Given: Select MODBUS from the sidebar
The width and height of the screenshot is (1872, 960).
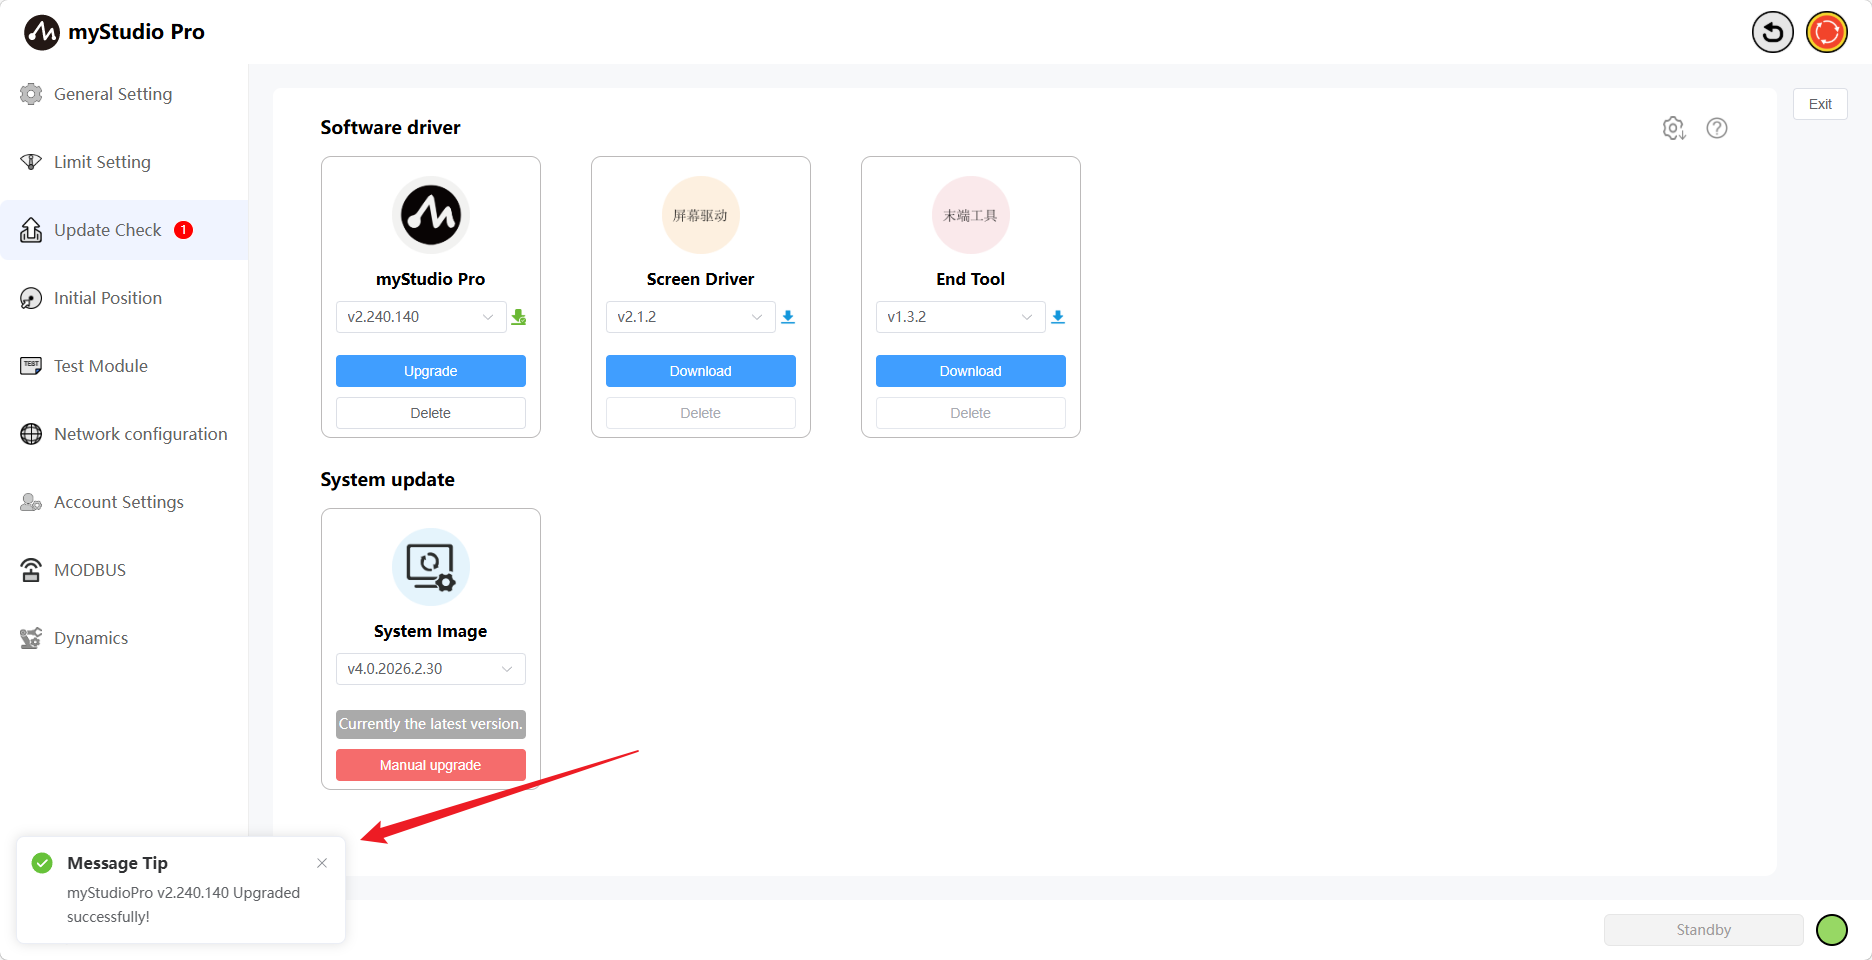Looking at the screenshot, I should point(90,570).
